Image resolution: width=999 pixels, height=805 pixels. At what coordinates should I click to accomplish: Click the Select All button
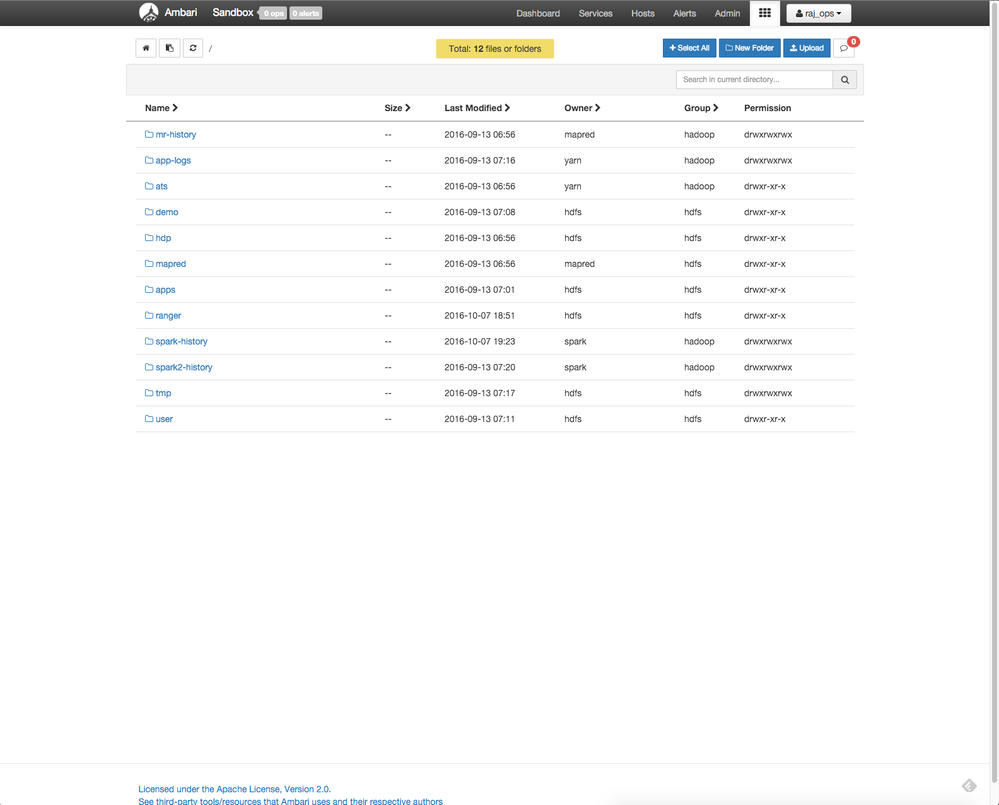coord(689,48)
